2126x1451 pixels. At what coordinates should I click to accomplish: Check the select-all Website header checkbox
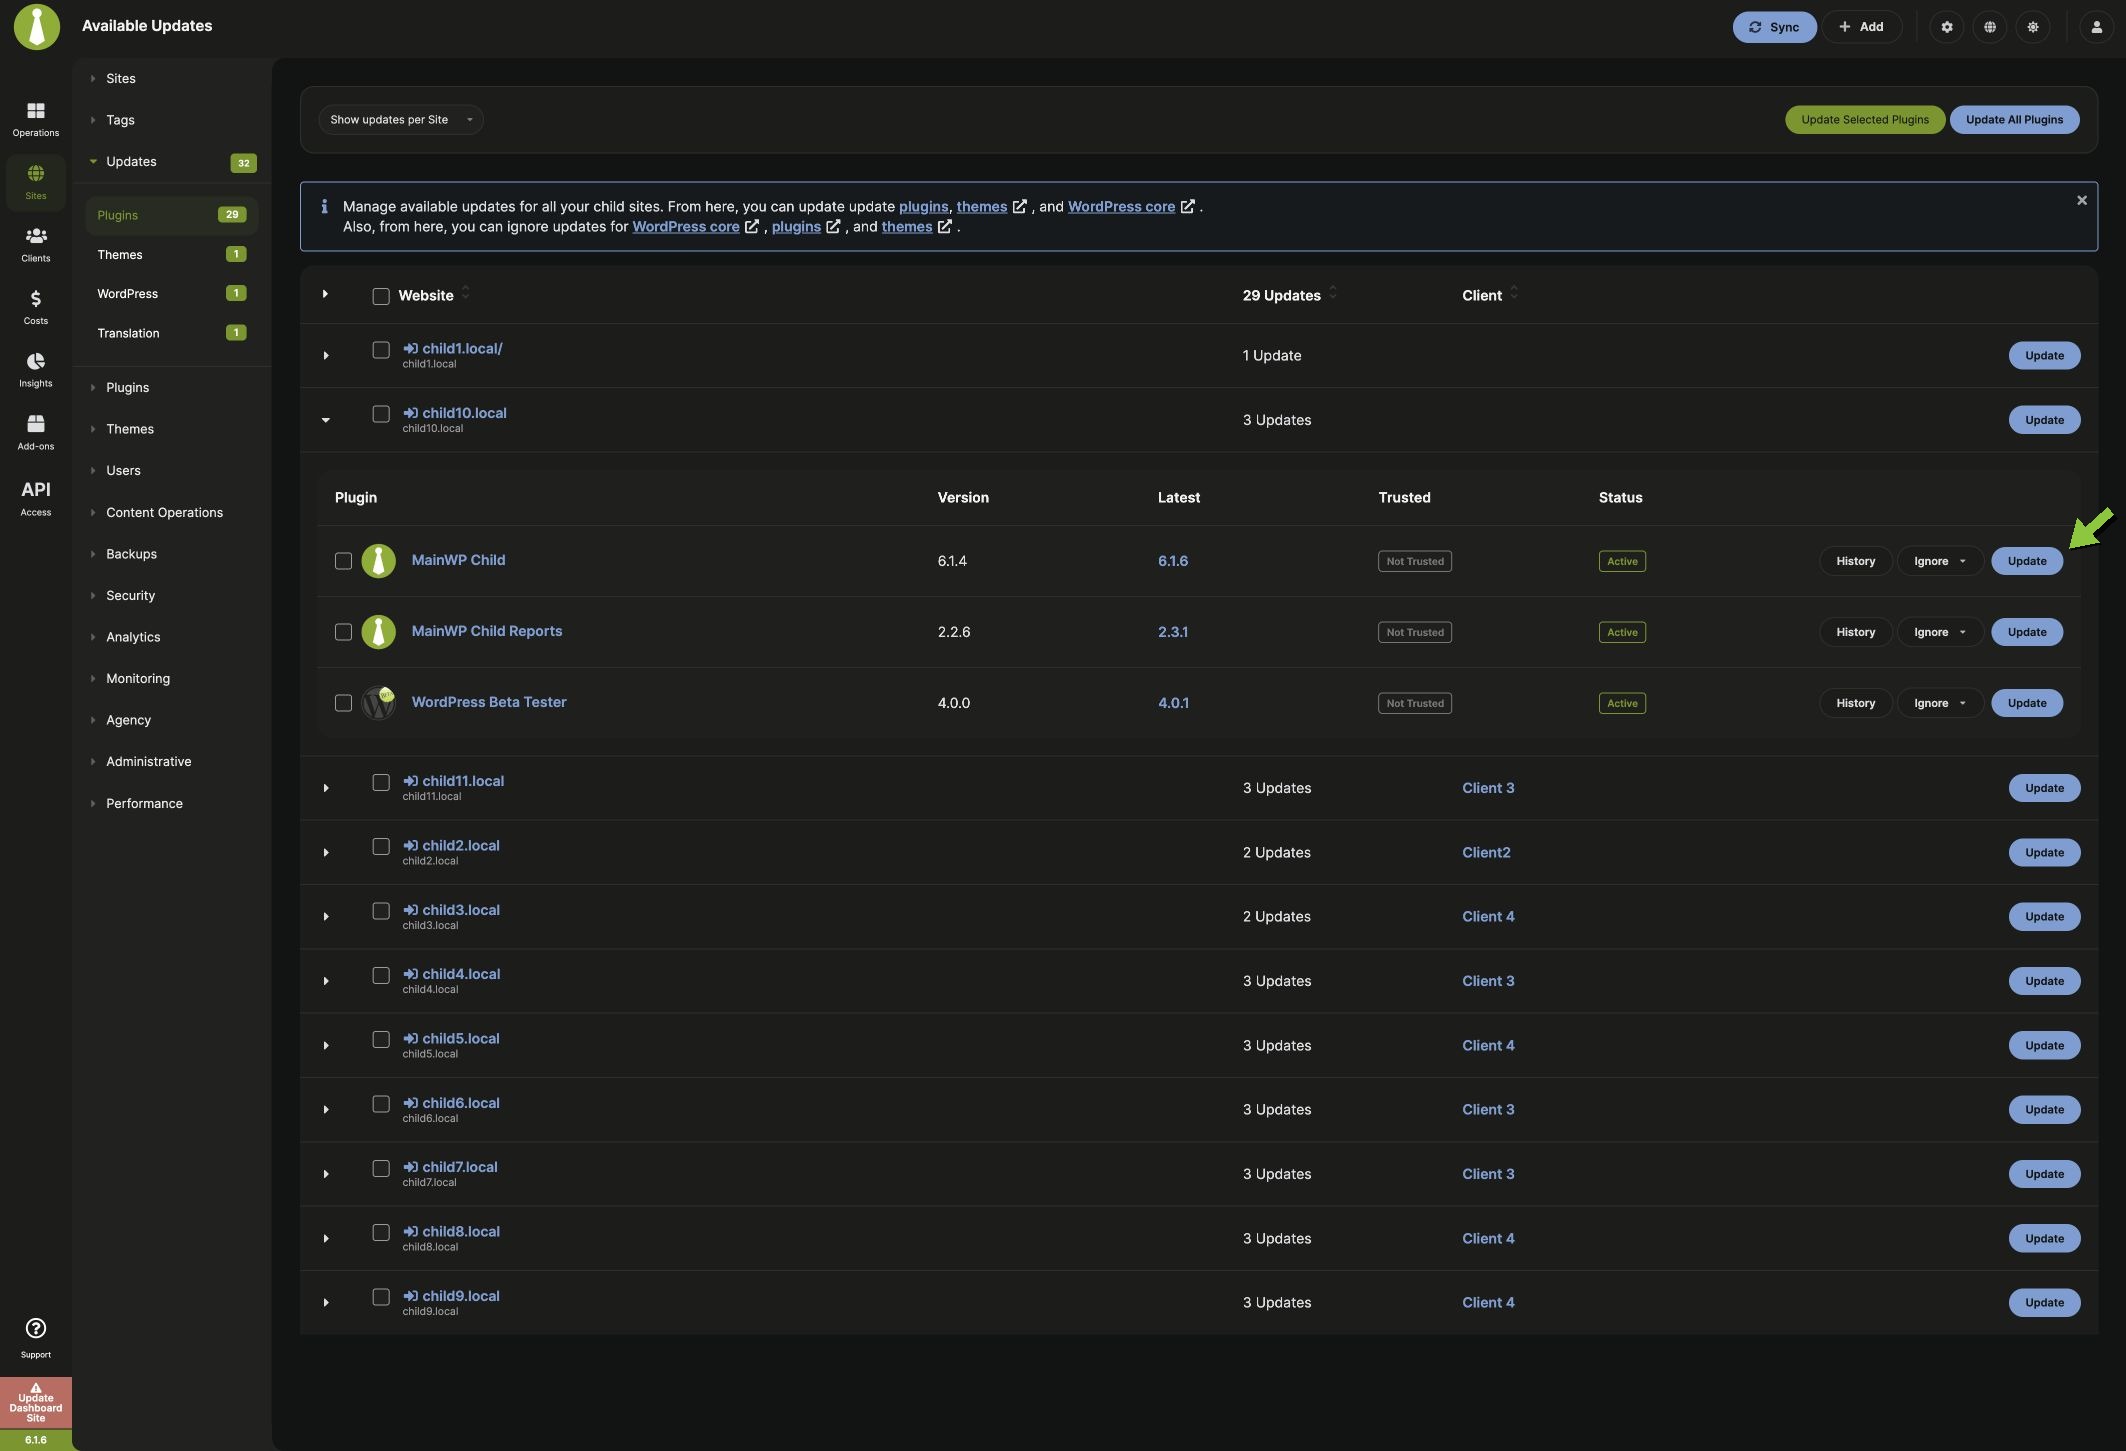point(381,296)
